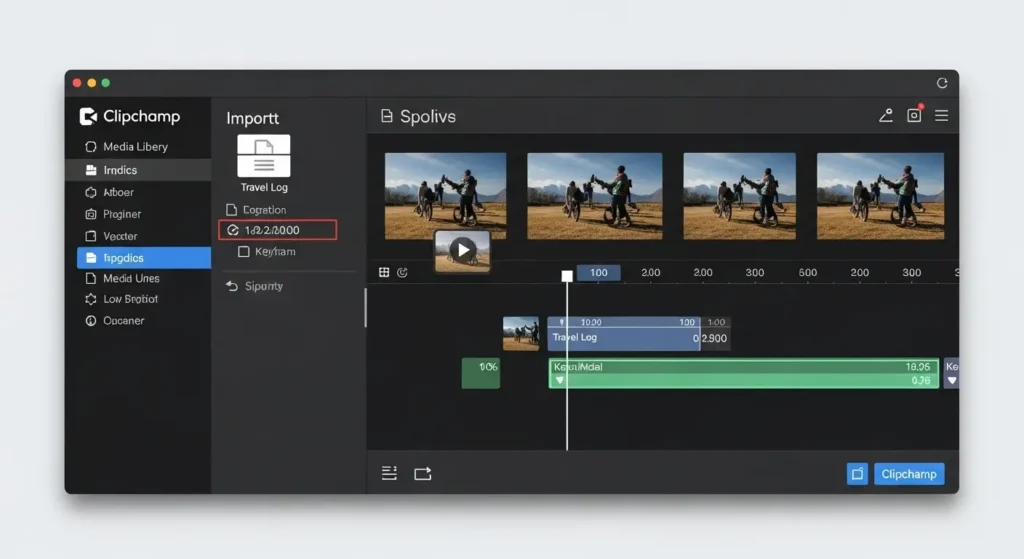Screen dimensions: 1024x559
Task: Select the second video preview thumbnail
Action: pyautogui.click(x=595, y=196)
